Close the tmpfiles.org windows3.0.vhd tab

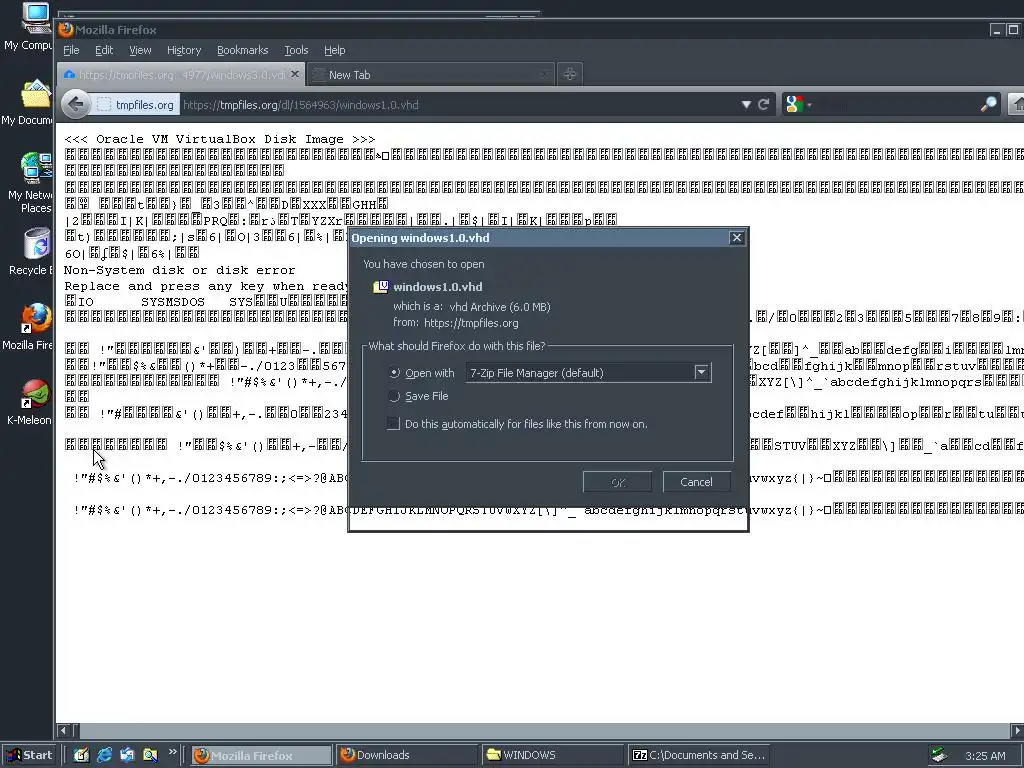[295, 74]
